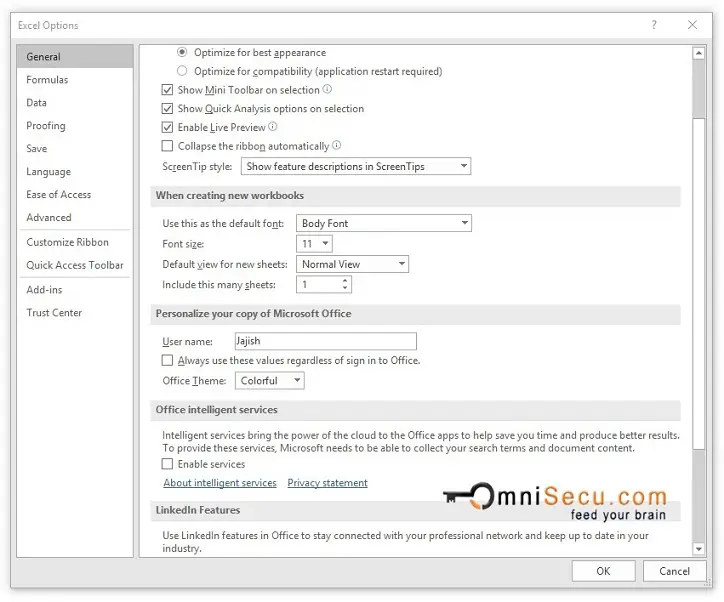Open the Trust Center category

pyautogui.click(x=54, y=313)
